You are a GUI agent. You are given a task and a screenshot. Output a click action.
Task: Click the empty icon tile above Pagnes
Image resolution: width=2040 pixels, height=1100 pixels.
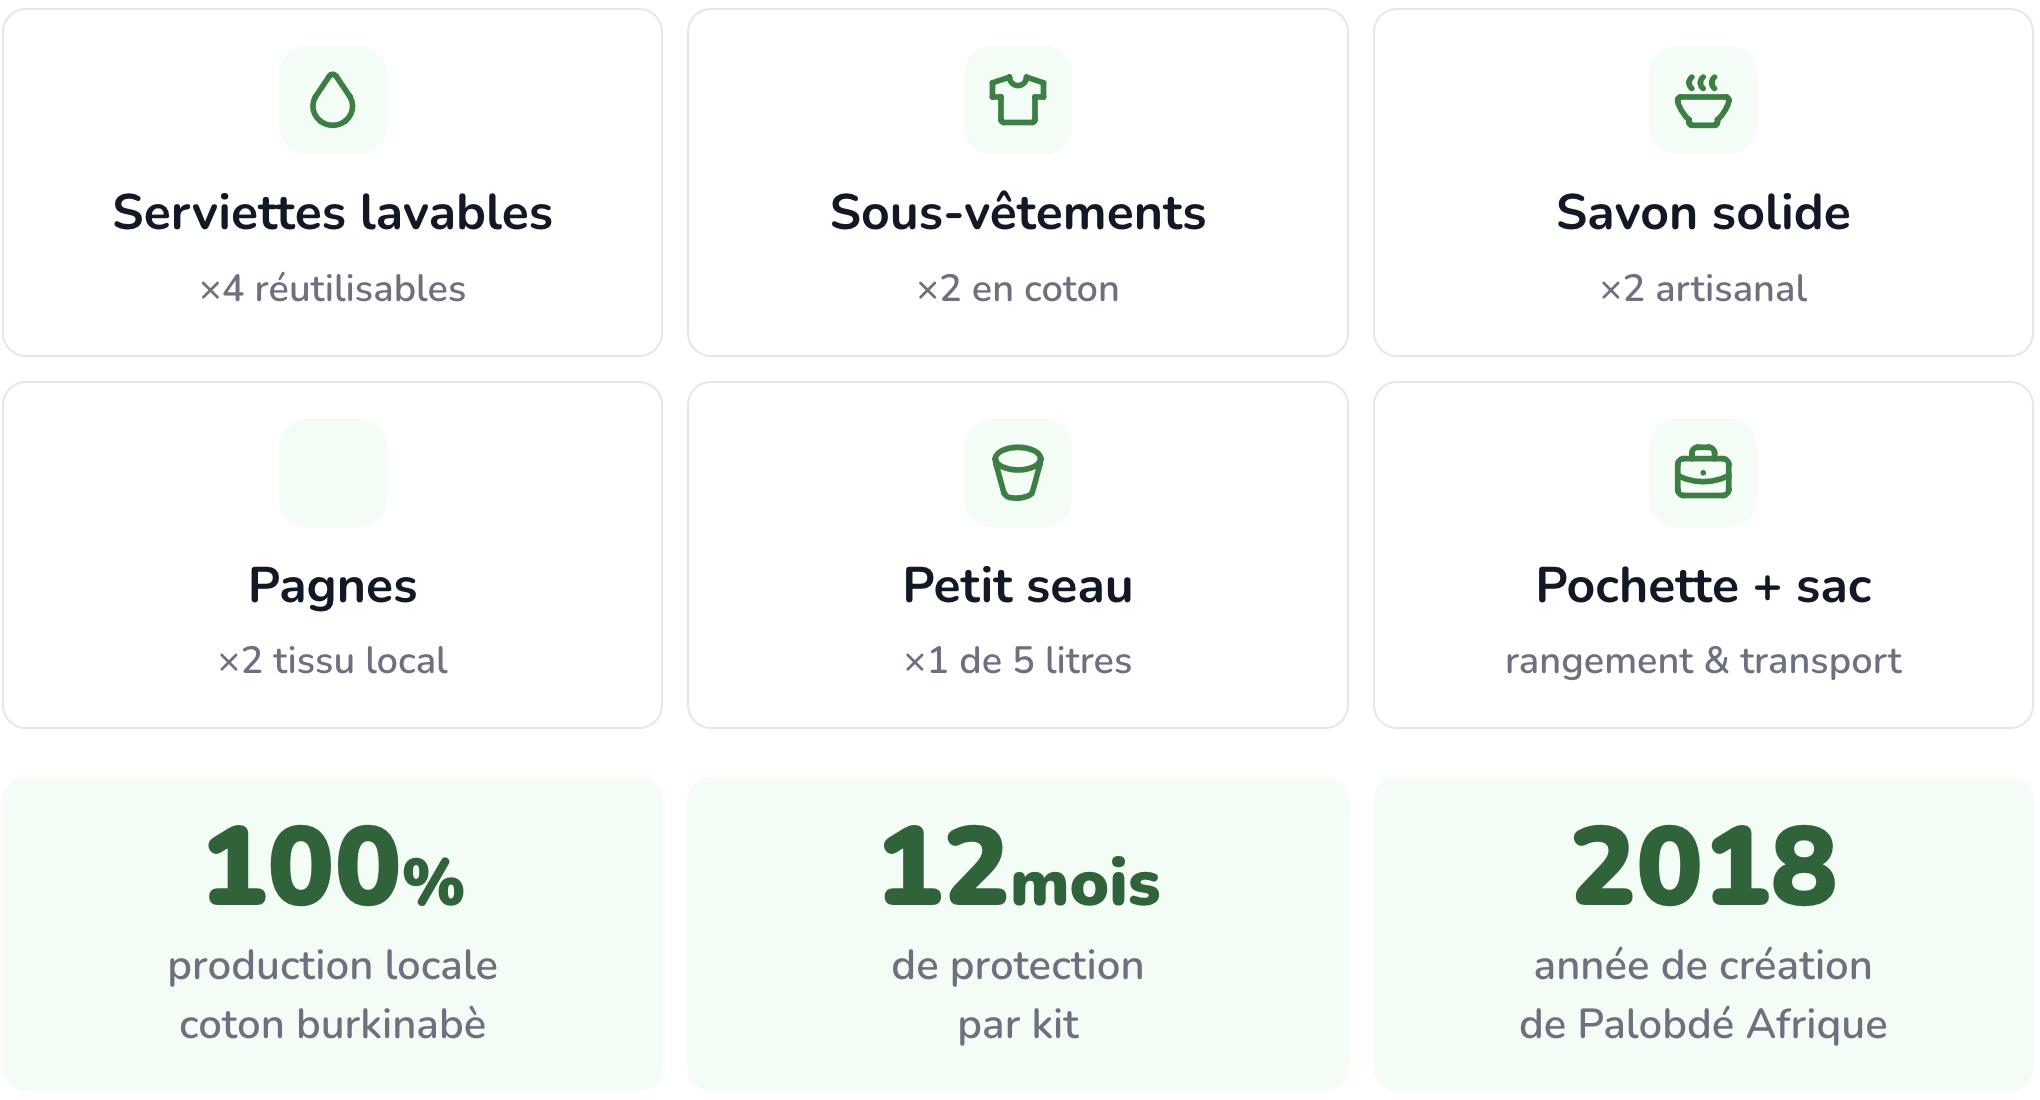pos(333,473)
